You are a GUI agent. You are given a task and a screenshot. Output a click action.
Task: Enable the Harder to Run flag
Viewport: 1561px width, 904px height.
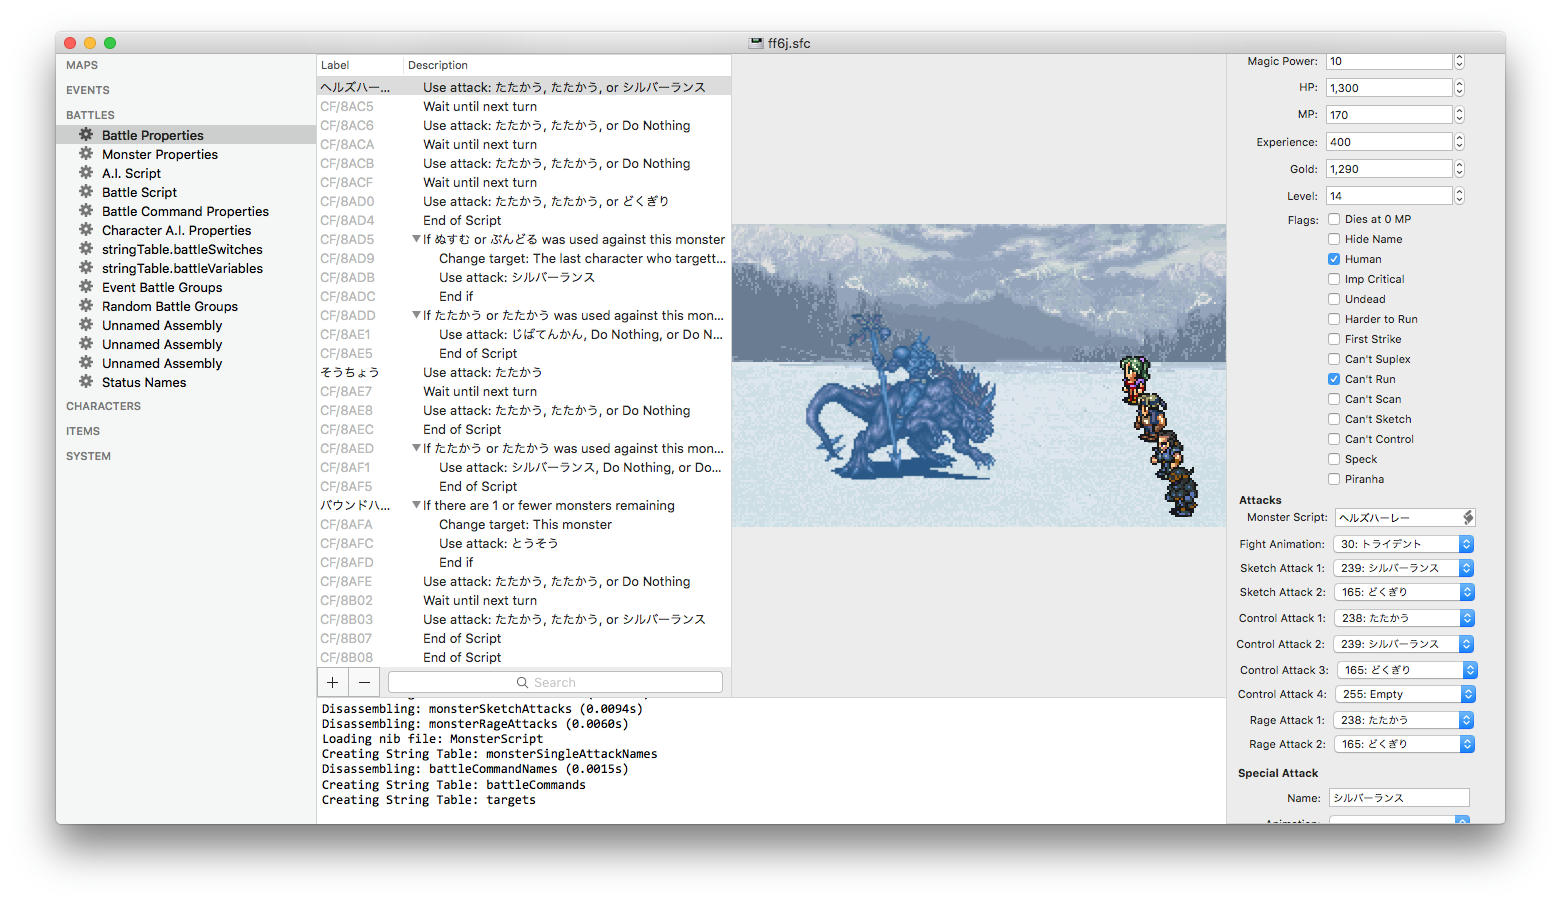pyautogui.click(x=1334, y=319)
